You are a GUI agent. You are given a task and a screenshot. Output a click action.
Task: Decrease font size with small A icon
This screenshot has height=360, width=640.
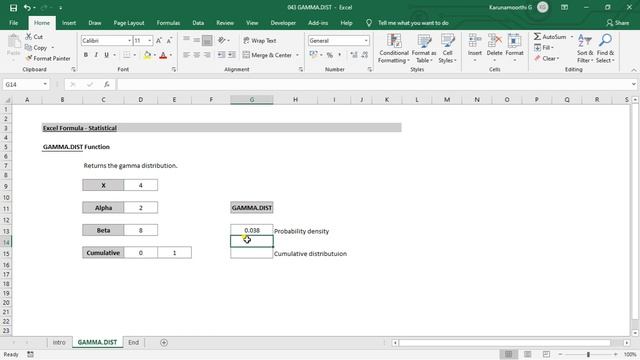click(169, 40)
